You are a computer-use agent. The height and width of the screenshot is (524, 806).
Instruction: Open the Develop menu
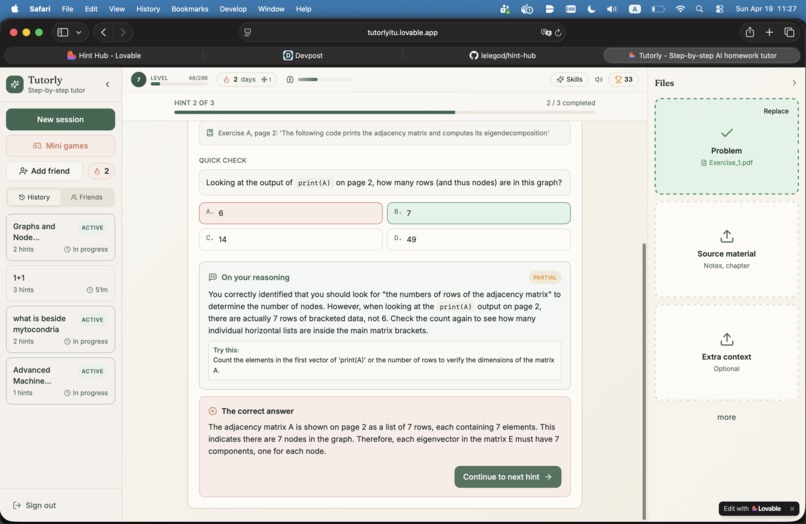point(233,9)
